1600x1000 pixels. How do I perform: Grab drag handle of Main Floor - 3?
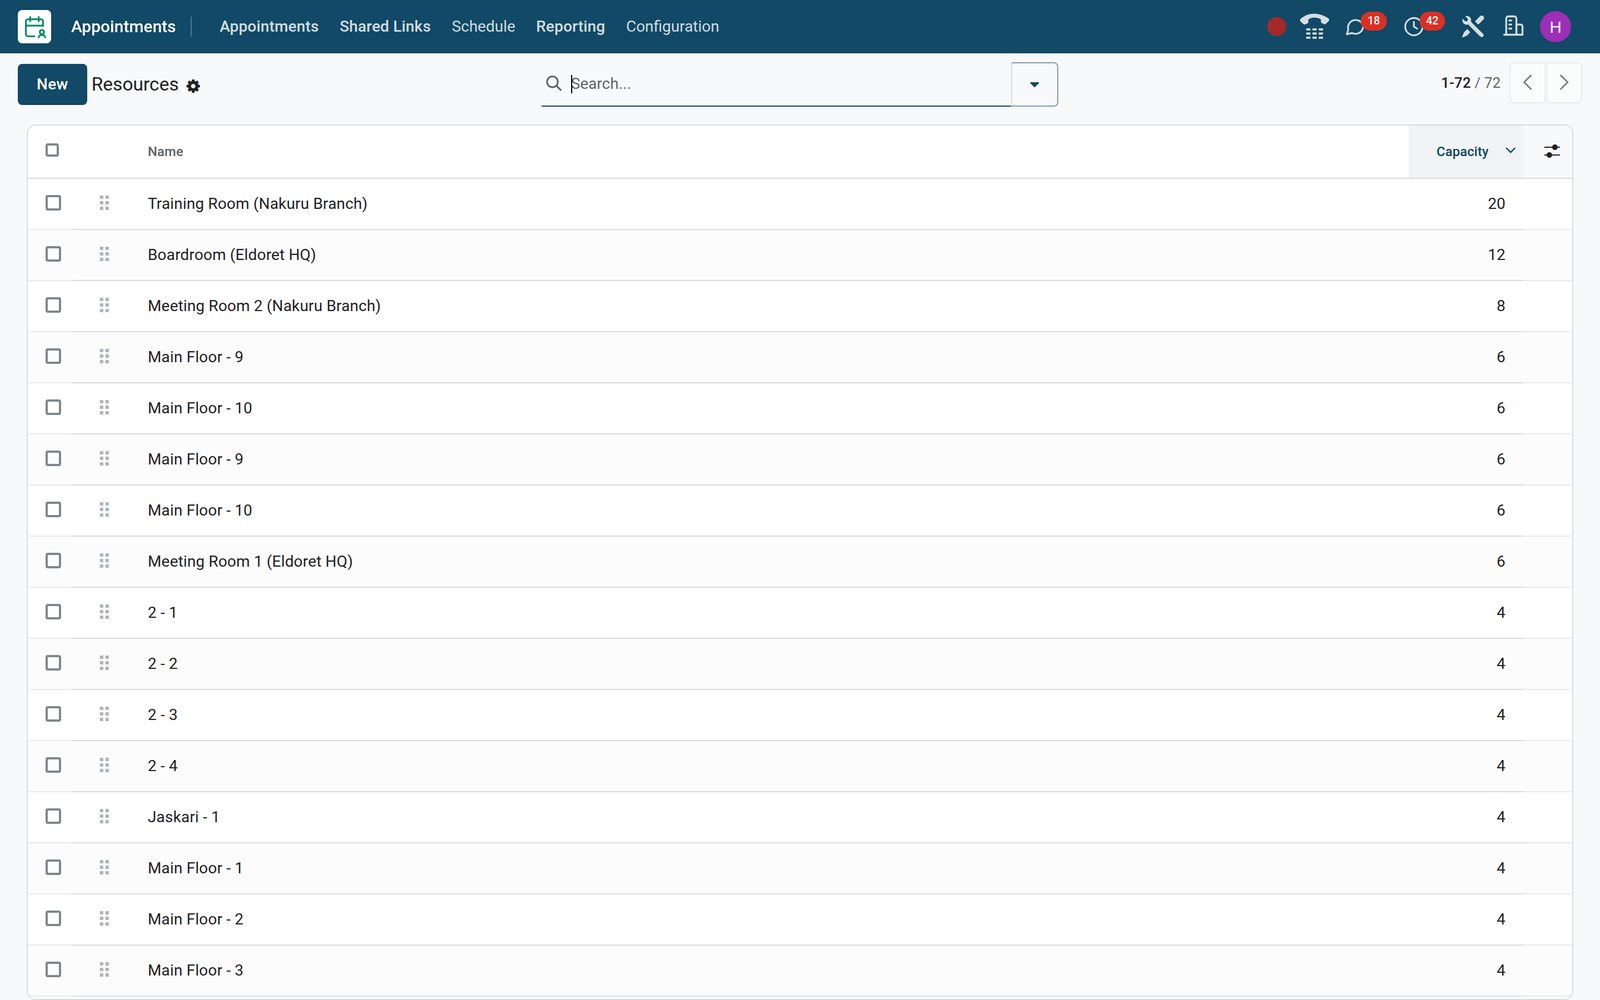[x=104, y=969]
